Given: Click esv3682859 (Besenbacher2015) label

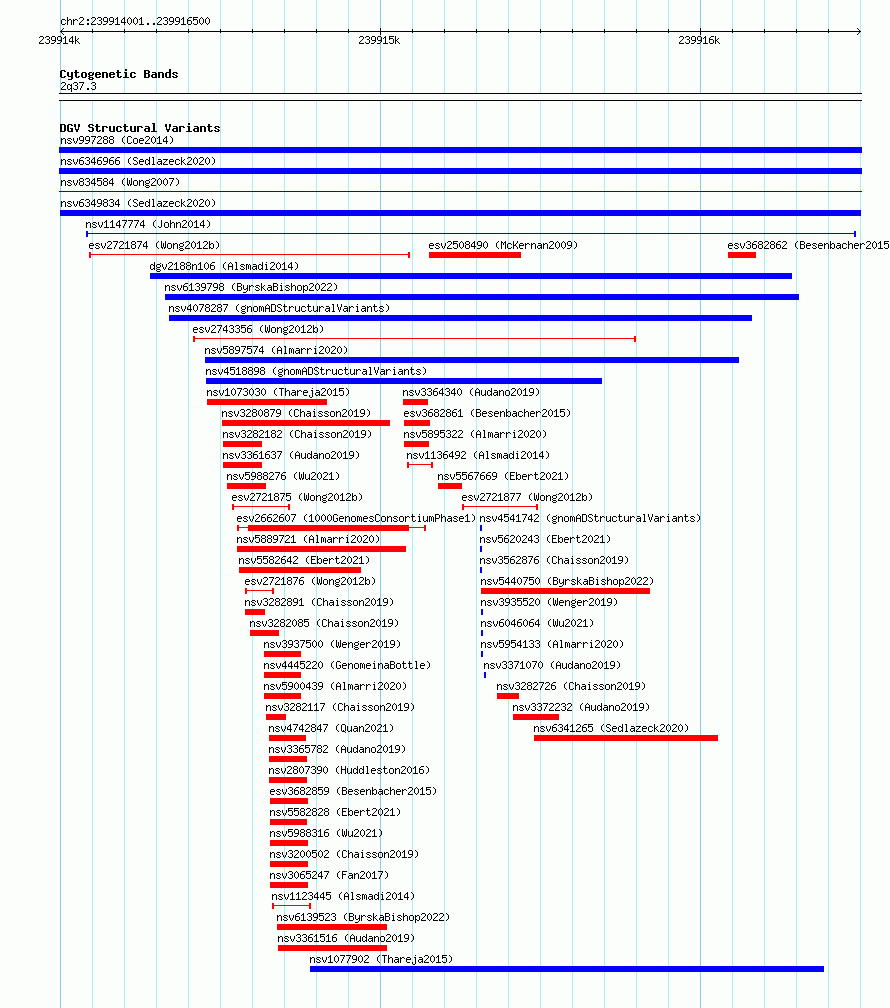Looking at the screenshot, I should [353, 791].
